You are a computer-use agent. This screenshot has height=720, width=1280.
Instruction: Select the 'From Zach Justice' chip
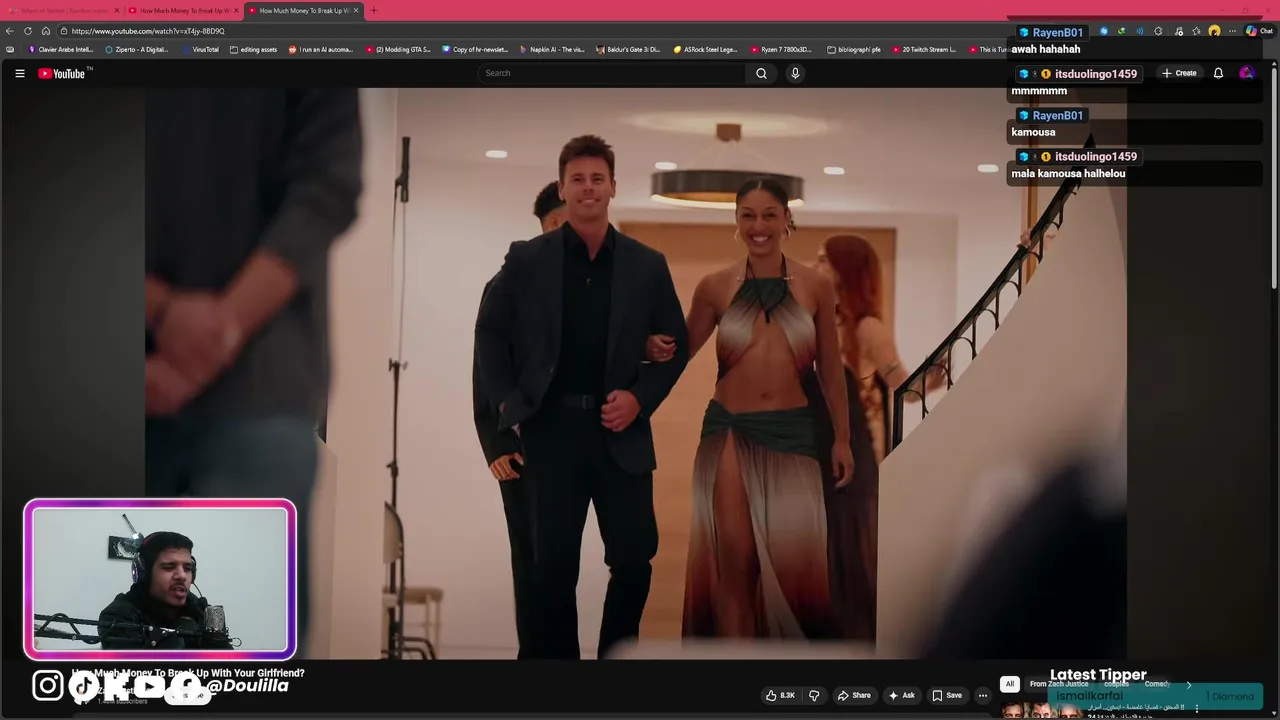[x=1058, y=684]
